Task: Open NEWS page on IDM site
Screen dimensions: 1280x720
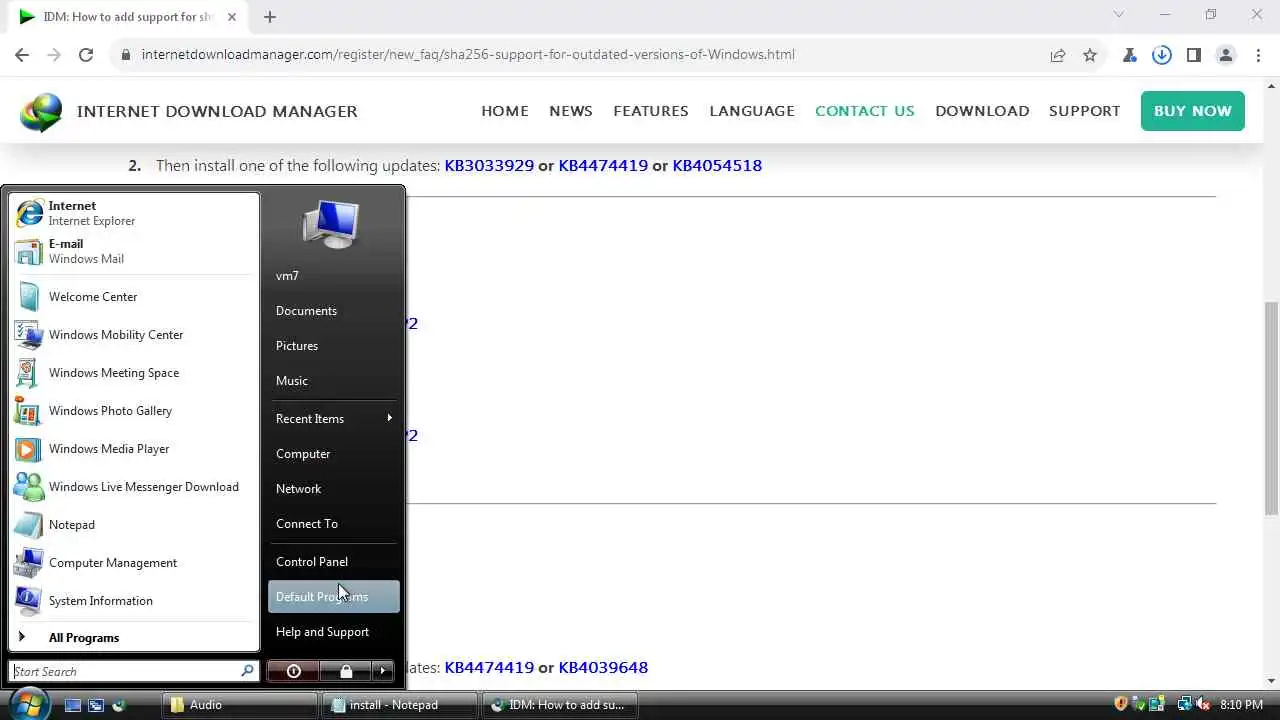Action: coord(571,111)
